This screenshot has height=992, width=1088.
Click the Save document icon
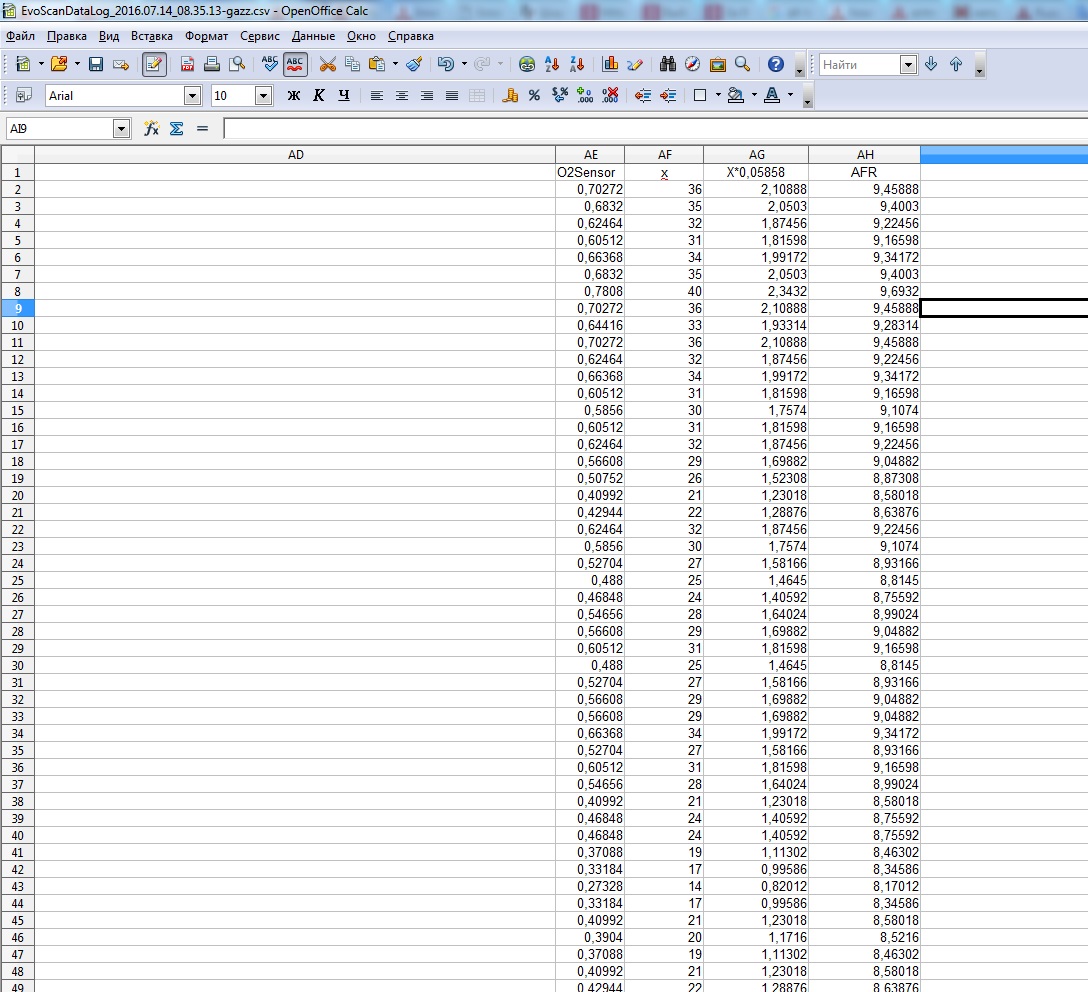[x=96, y=64]
